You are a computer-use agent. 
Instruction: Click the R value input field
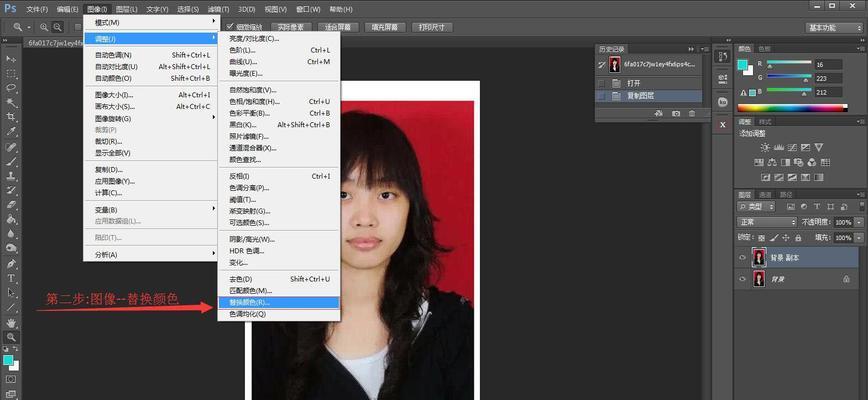(x=828, y=64)
